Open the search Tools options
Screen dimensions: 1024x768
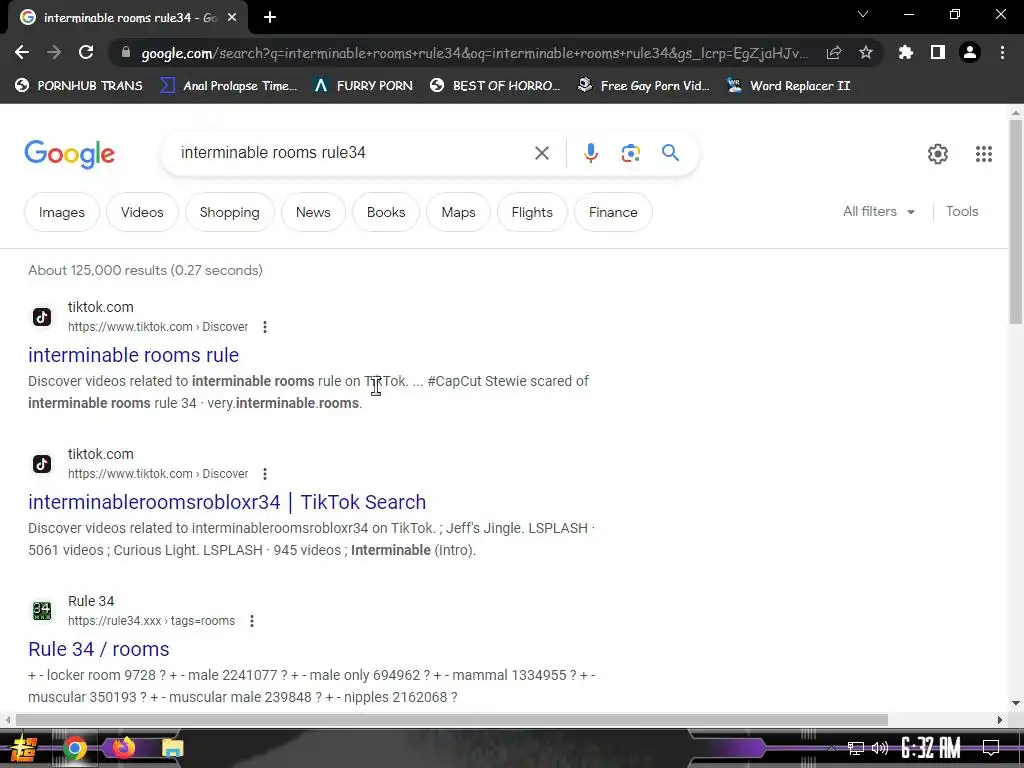961,212
